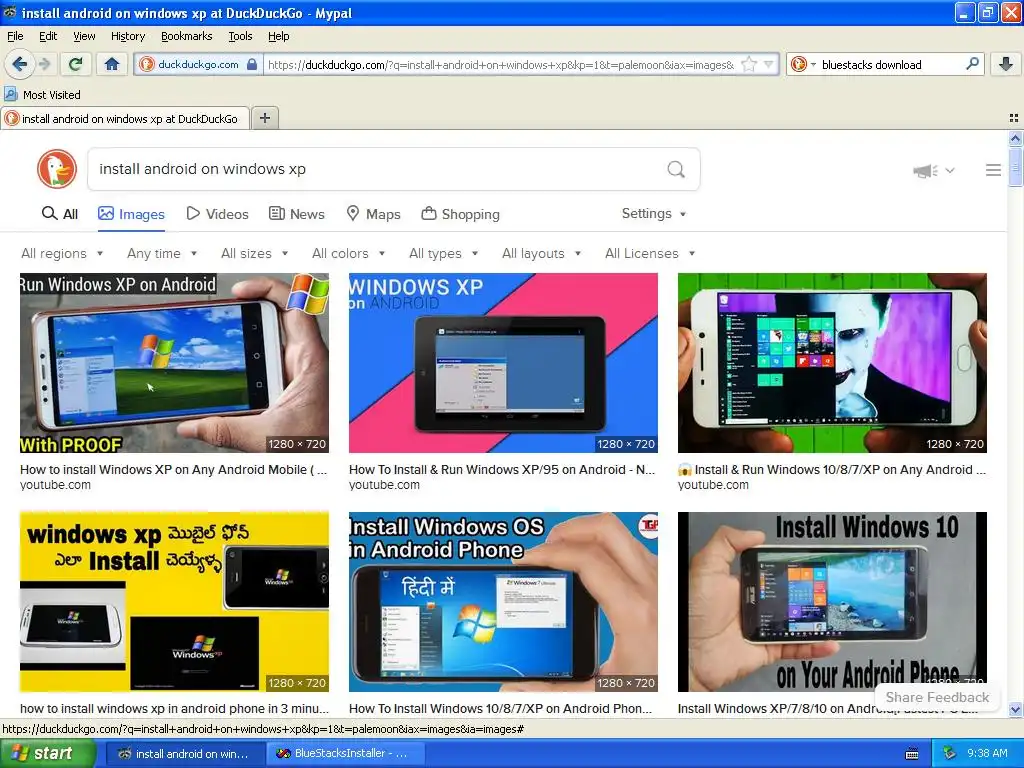Reload the page with the refresh icon
Image resolution: width=1024 pixels, height=768 pixels.
click(x=75, y=64)
